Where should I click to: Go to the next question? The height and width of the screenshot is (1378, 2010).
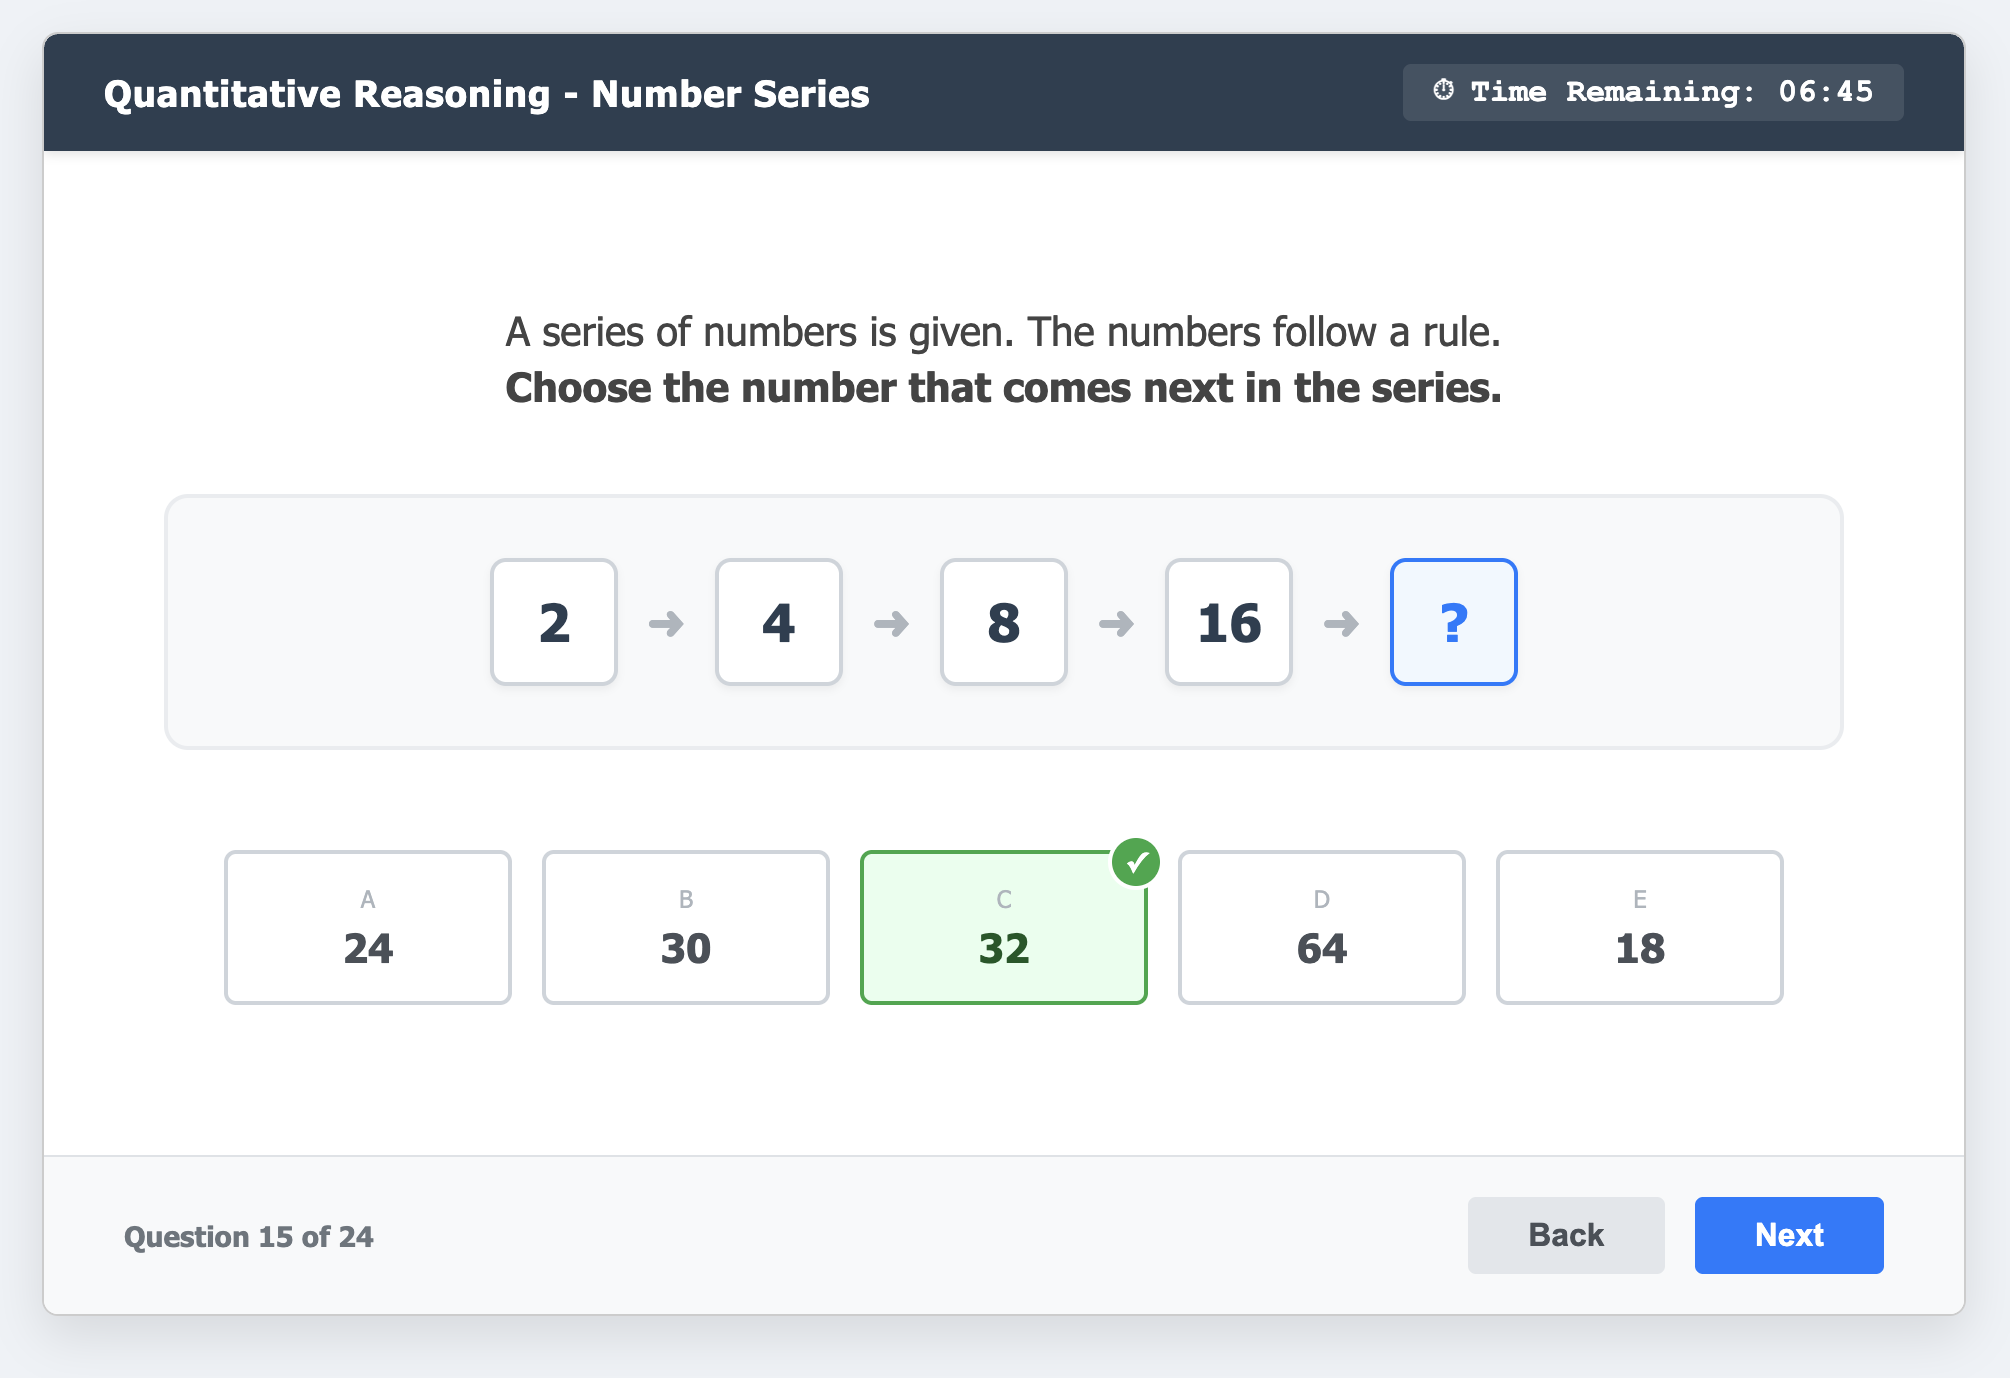(1788, 1235)
